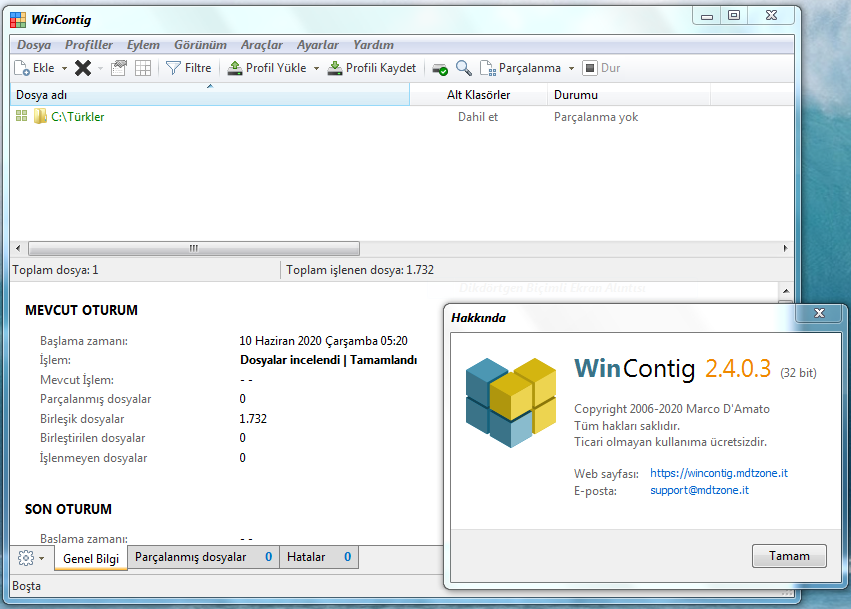Switch to the Parçalanmış dosyalar tab
Screen dimensions: 851x609
click(x=204, y=557)
